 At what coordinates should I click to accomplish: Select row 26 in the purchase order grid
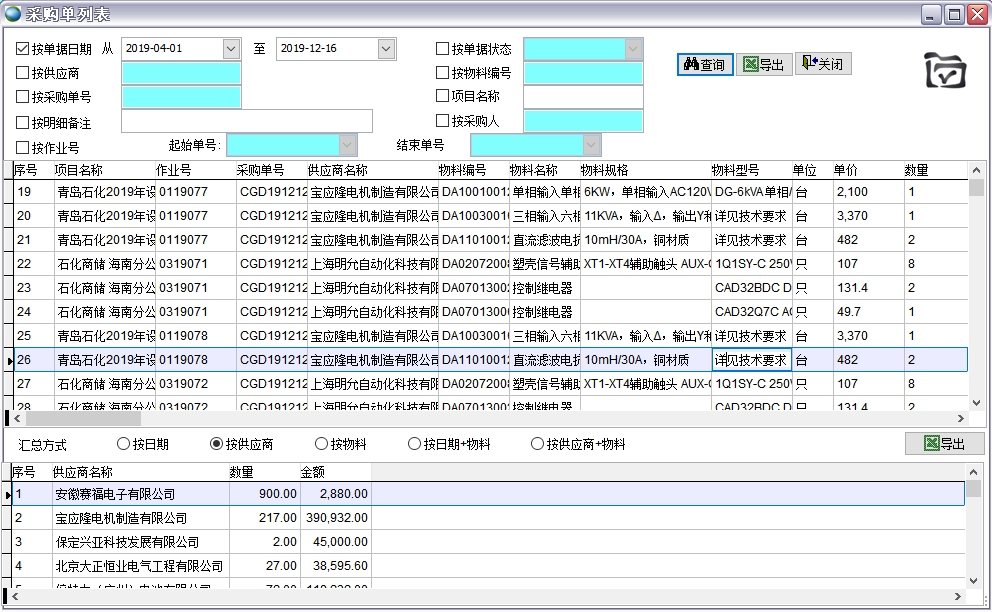300,359
